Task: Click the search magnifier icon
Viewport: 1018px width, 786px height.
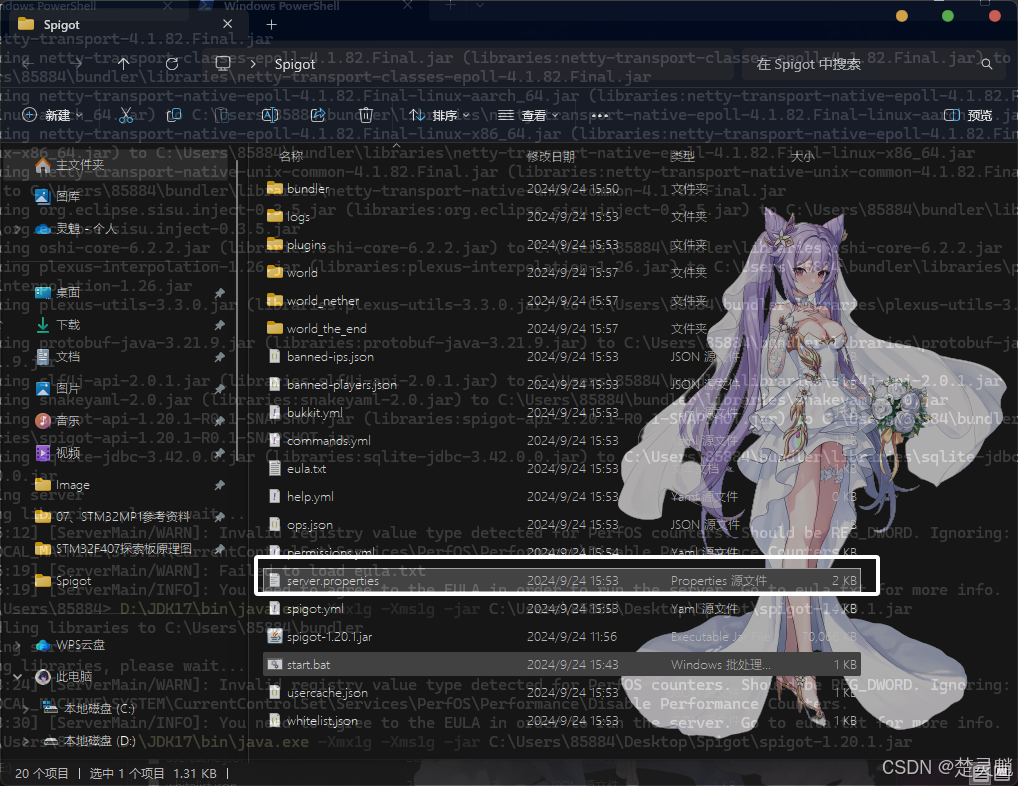Action: pyautogui.click(x=986, y=64)
